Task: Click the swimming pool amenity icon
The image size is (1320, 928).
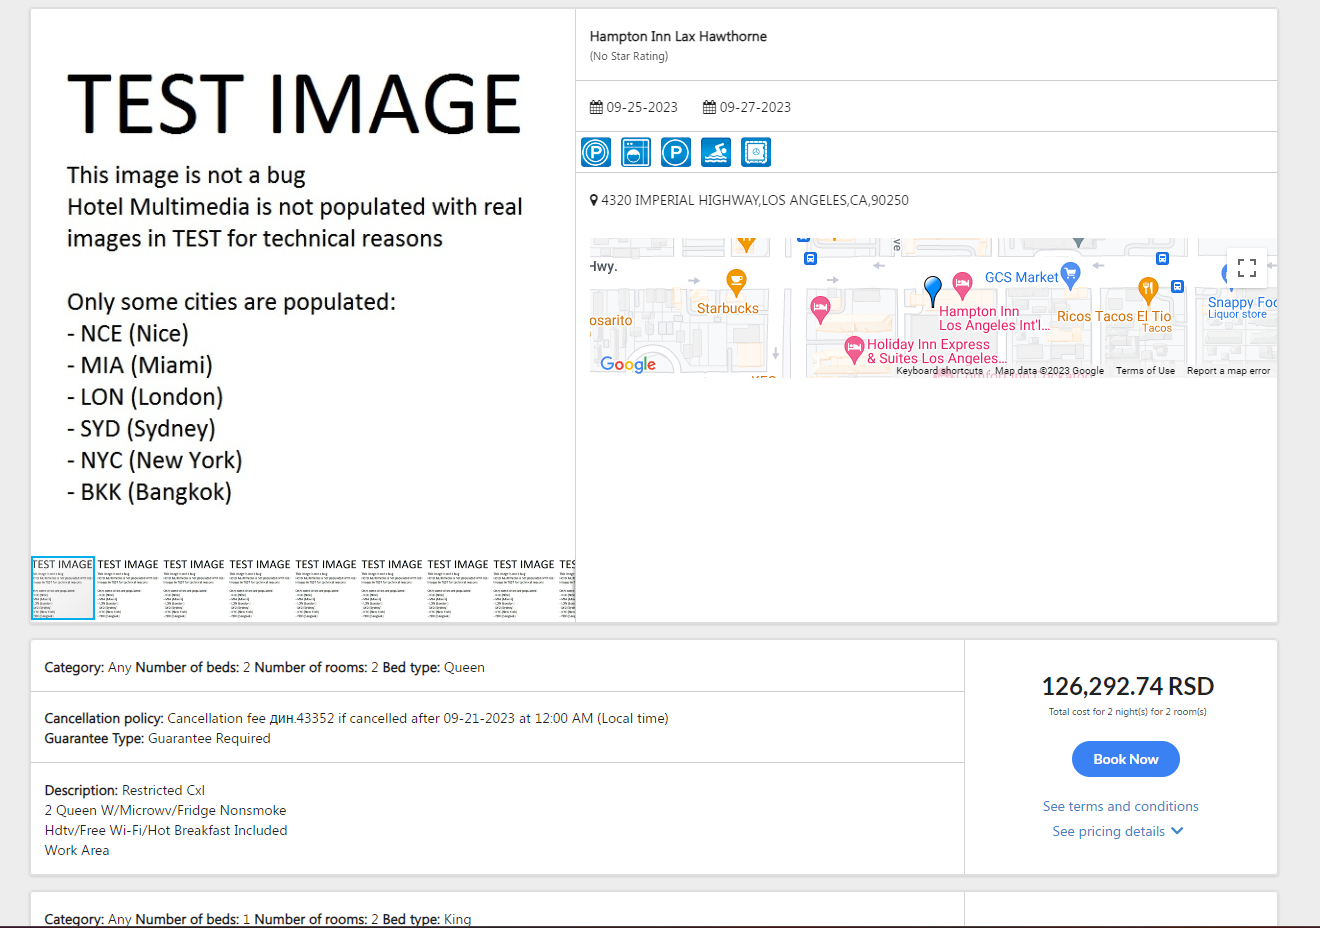Action: 716,152
